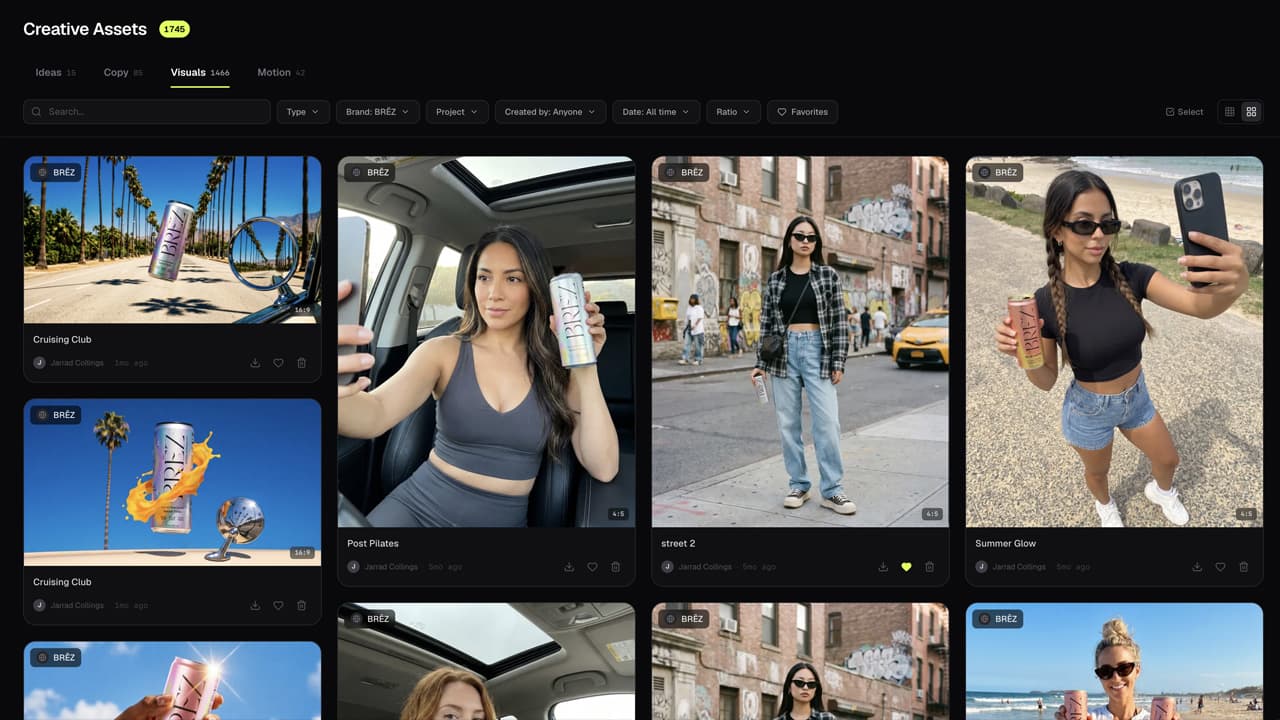The image size is (1280, 720).
Task: Switch to the Copy tab
Action: [123, 72]
